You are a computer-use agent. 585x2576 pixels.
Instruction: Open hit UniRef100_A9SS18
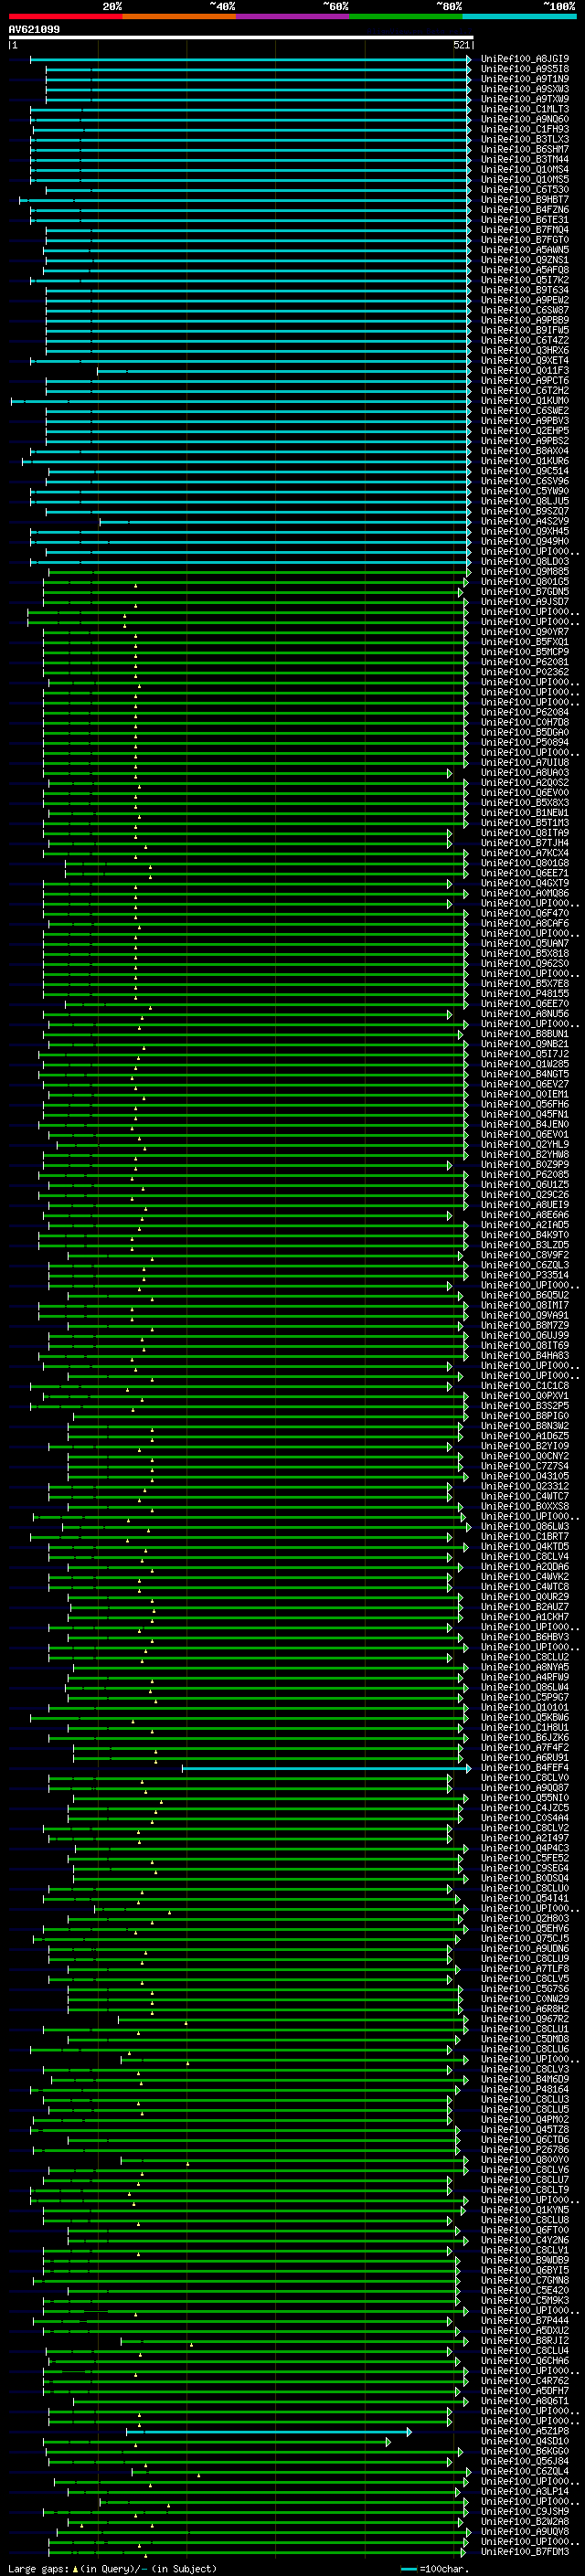tap(525, 69)
